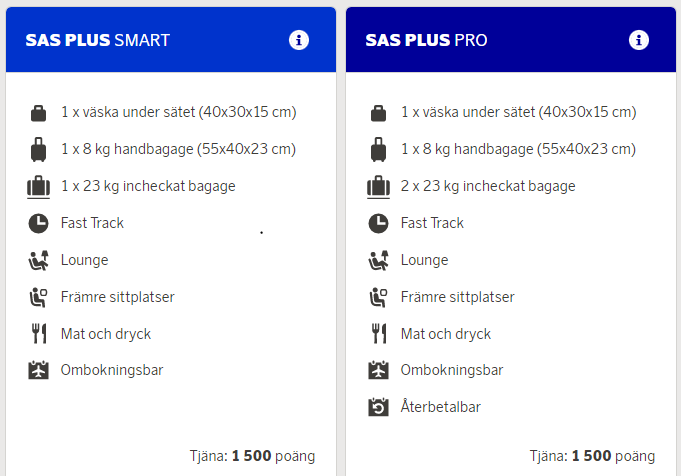Screen dimensions: 681x476
Task: Click 'Ombokningsbar' text in Smart card
Action: 112,370
